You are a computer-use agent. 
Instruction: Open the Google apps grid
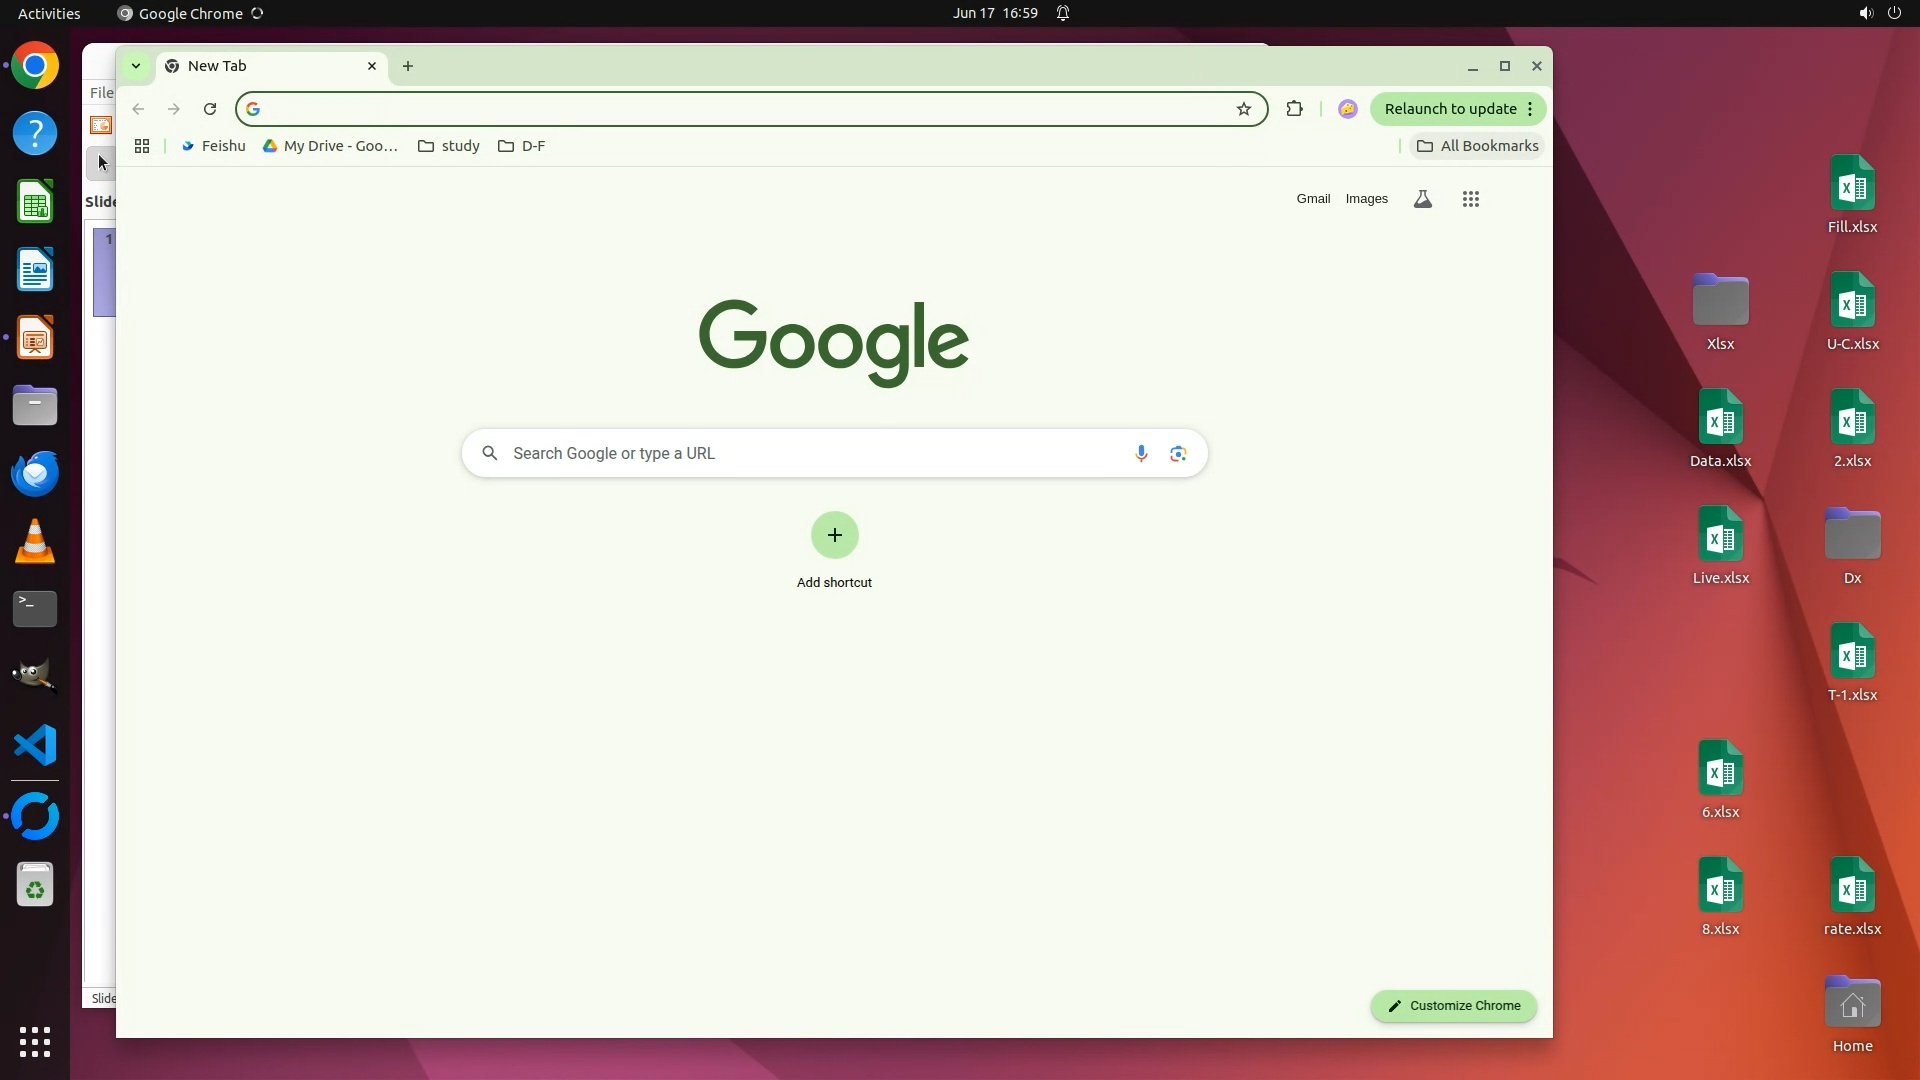[1470, 199]
